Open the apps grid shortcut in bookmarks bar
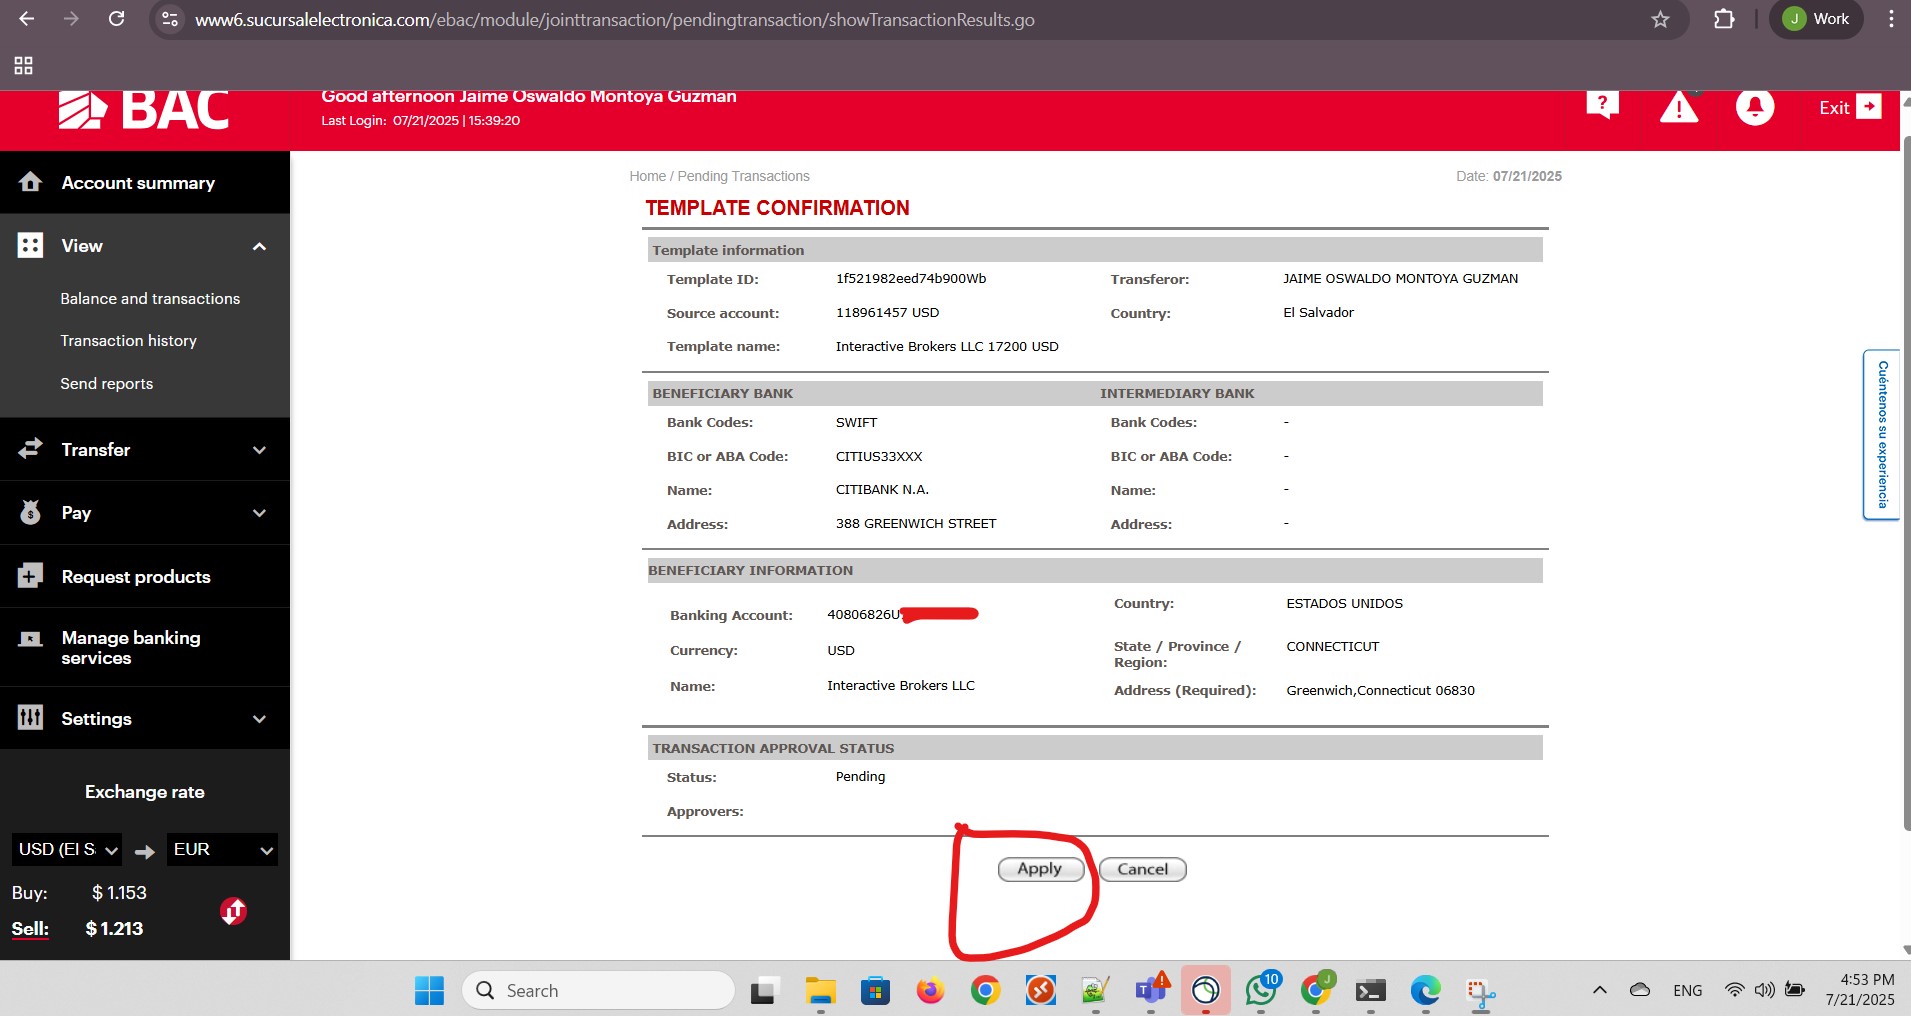The image size is (1911, 1016). (x=24, y=66)
